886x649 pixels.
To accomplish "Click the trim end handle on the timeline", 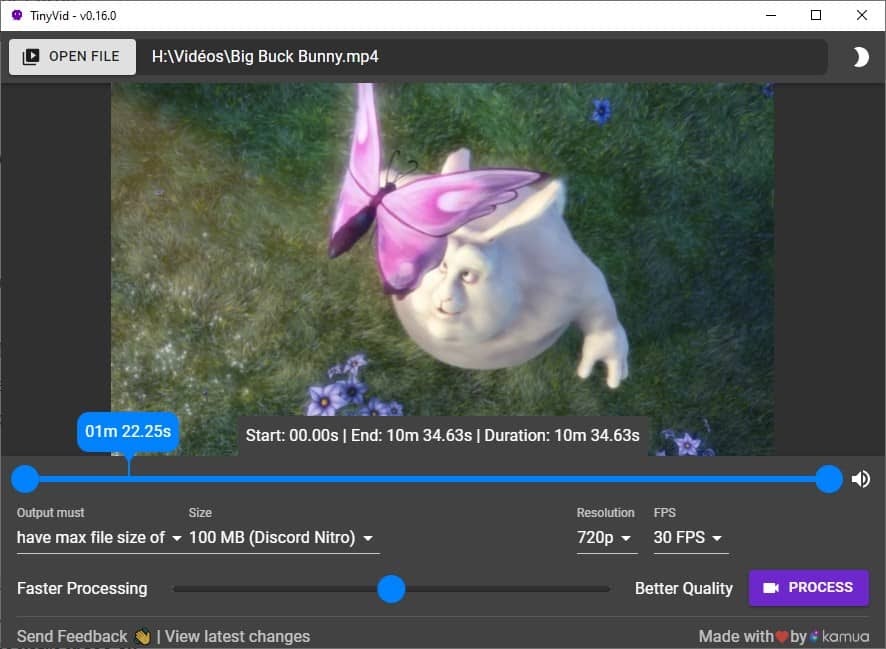I will tap(829, 479).
